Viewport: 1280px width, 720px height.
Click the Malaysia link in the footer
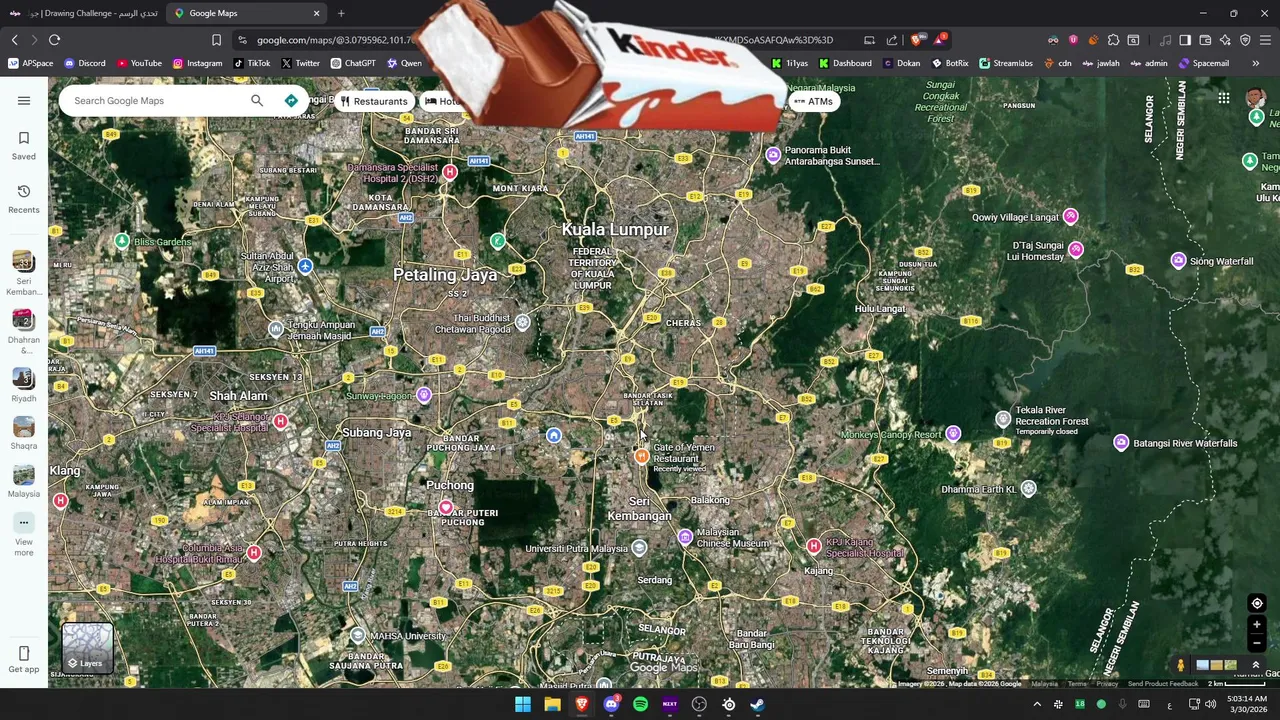[1044, 684]
